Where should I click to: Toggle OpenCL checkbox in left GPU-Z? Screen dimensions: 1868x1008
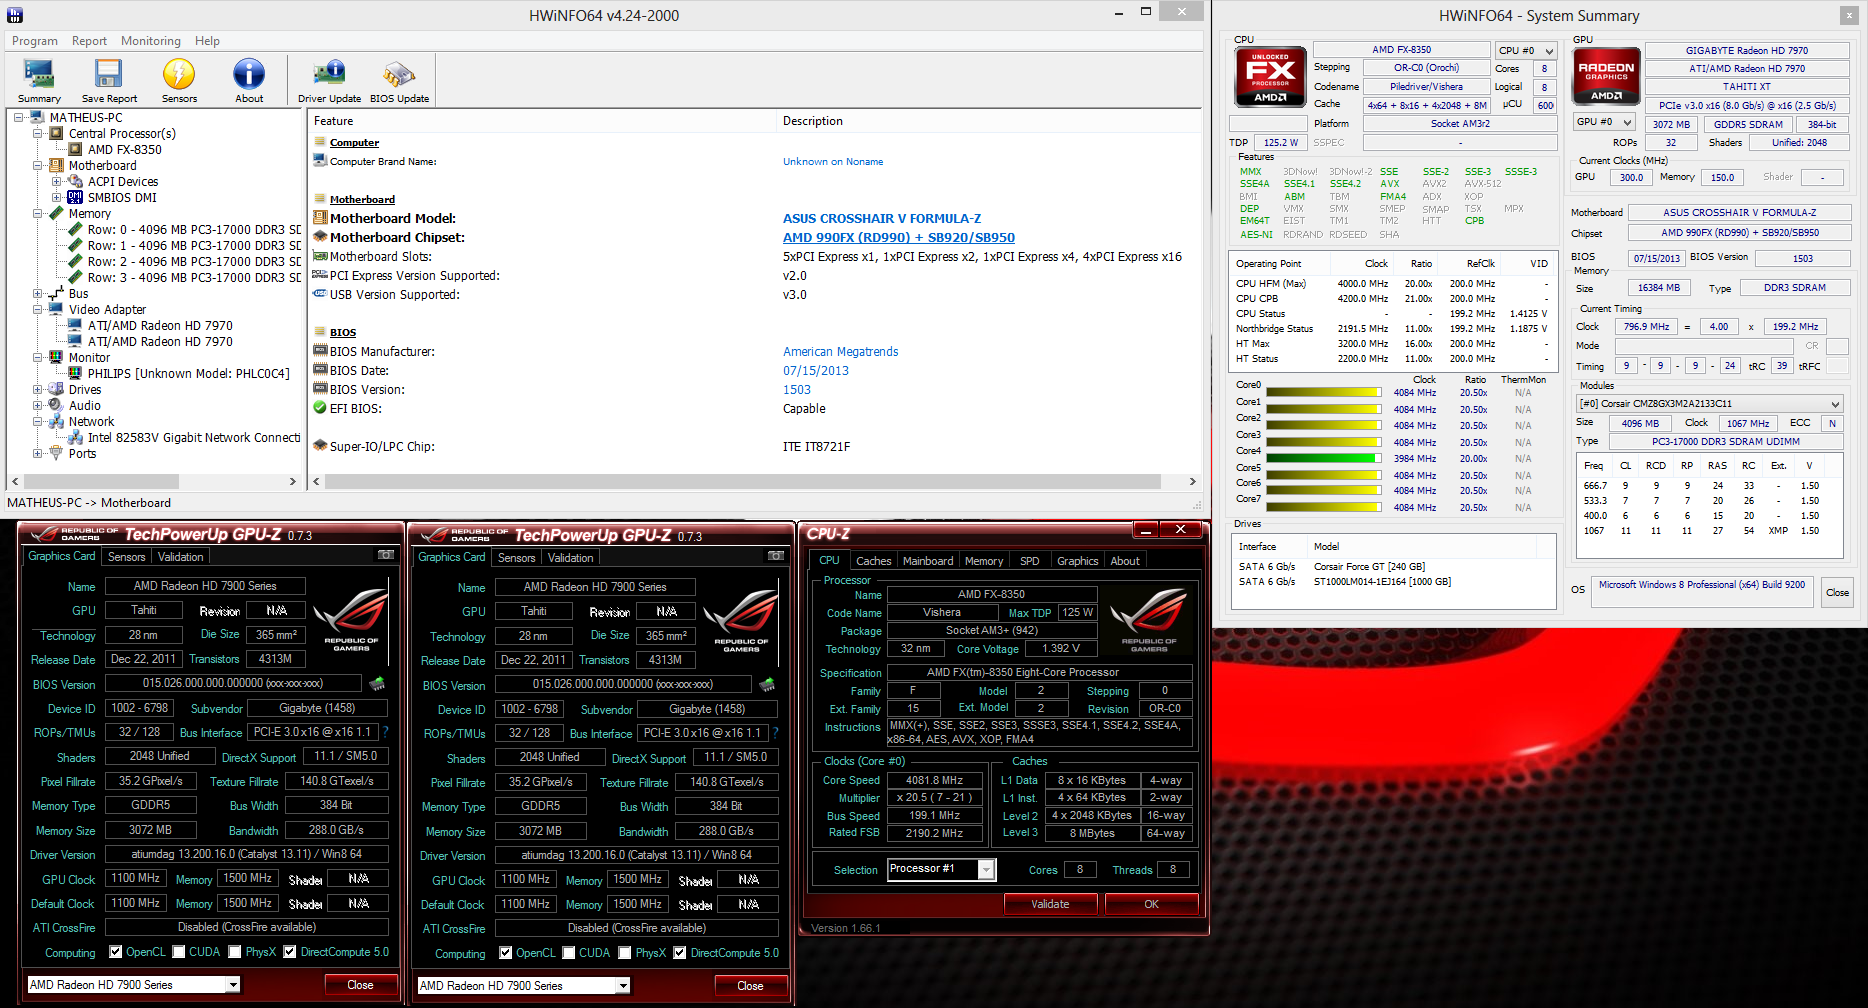(116, 952)
